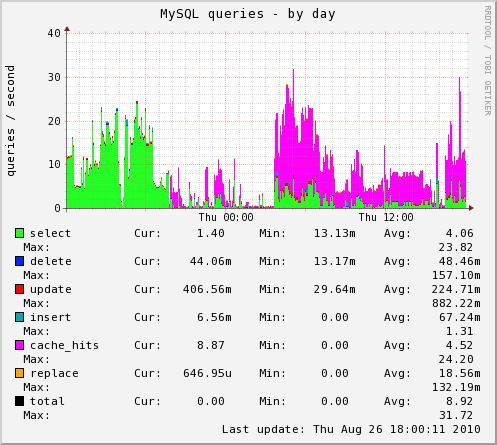Click the orange replace legend swatch

click(19, 373)
